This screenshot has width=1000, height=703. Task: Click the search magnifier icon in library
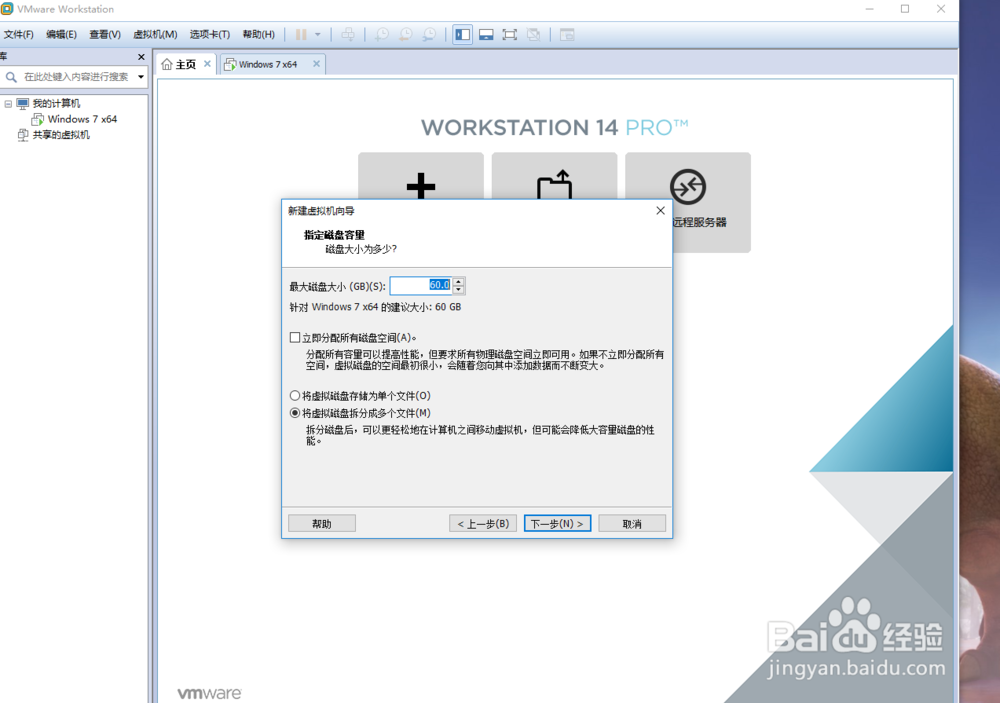click(x=11, y=77)
